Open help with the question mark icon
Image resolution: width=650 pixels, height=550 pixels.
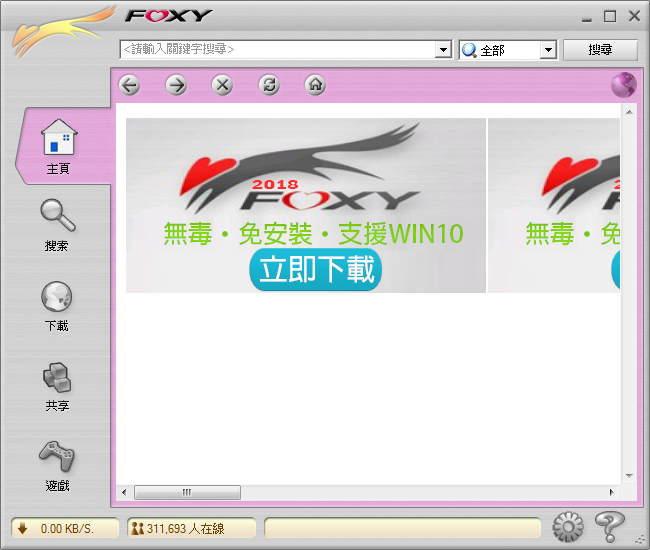609,526
